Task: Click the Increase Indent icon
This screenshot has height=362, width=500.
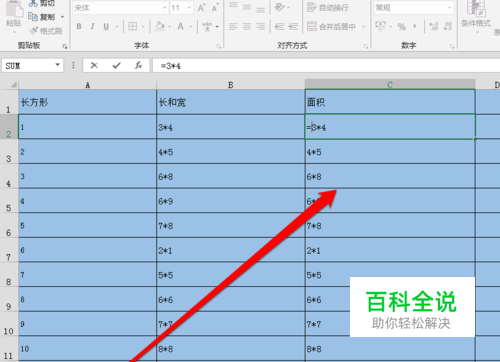Action: click(293, 26)
